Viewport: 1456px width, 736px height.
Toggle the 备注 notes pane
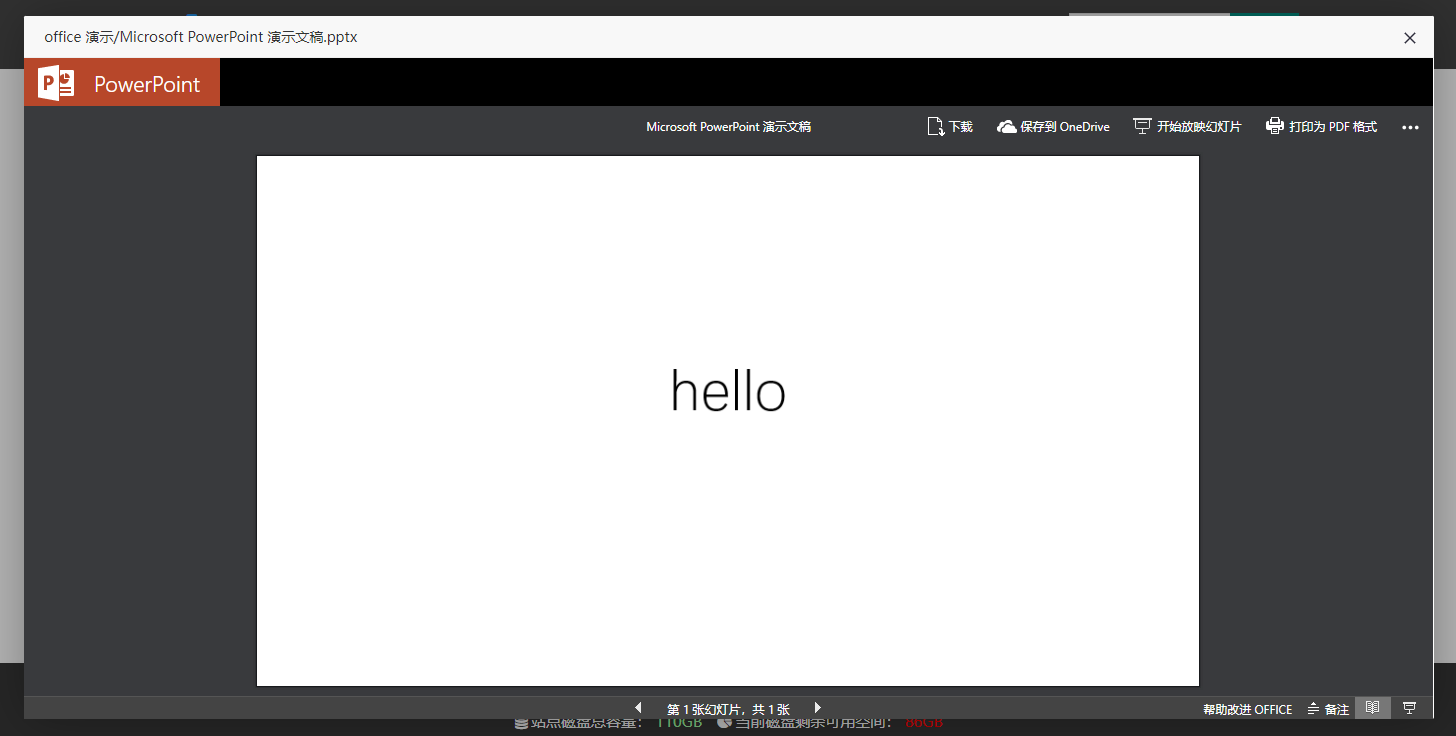[x=1328, y=709]
